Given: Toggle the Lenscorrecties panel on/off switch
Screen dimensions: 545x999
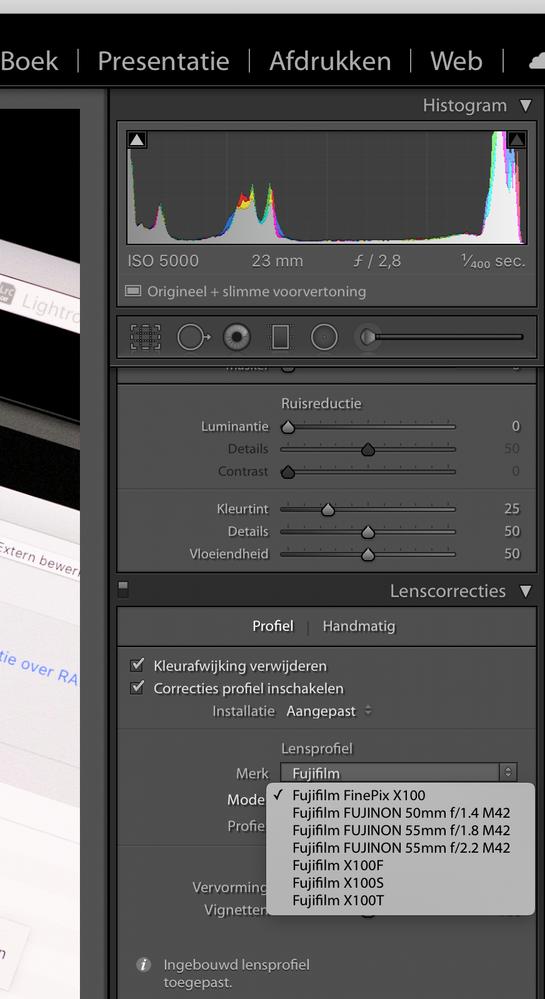Looking at the screenshot, I should click(123, 590).
